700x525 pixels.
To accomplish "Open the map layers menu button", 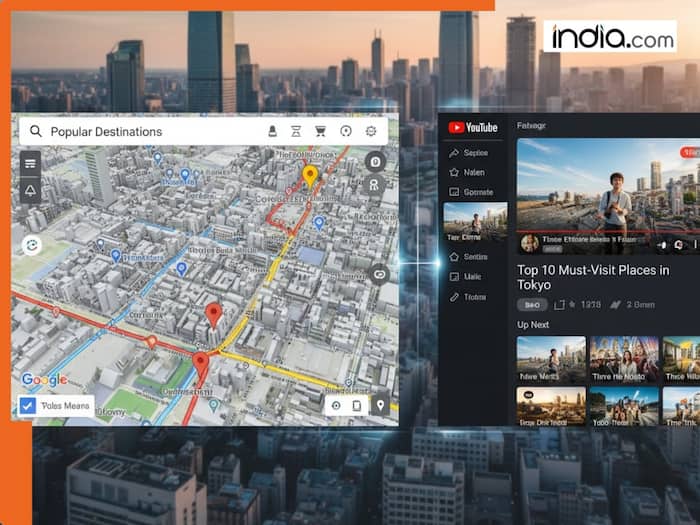I will (30, 163).
